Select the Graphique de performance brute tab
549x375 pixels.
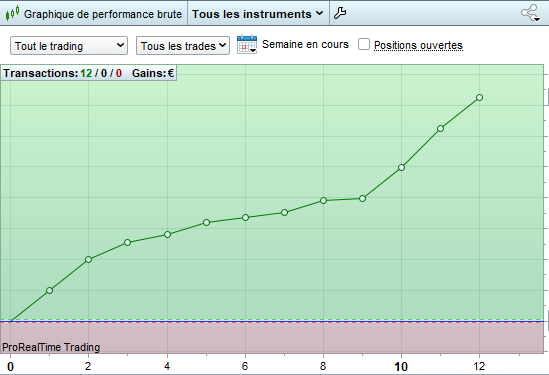pyautogui.click(x=103, y=14)
